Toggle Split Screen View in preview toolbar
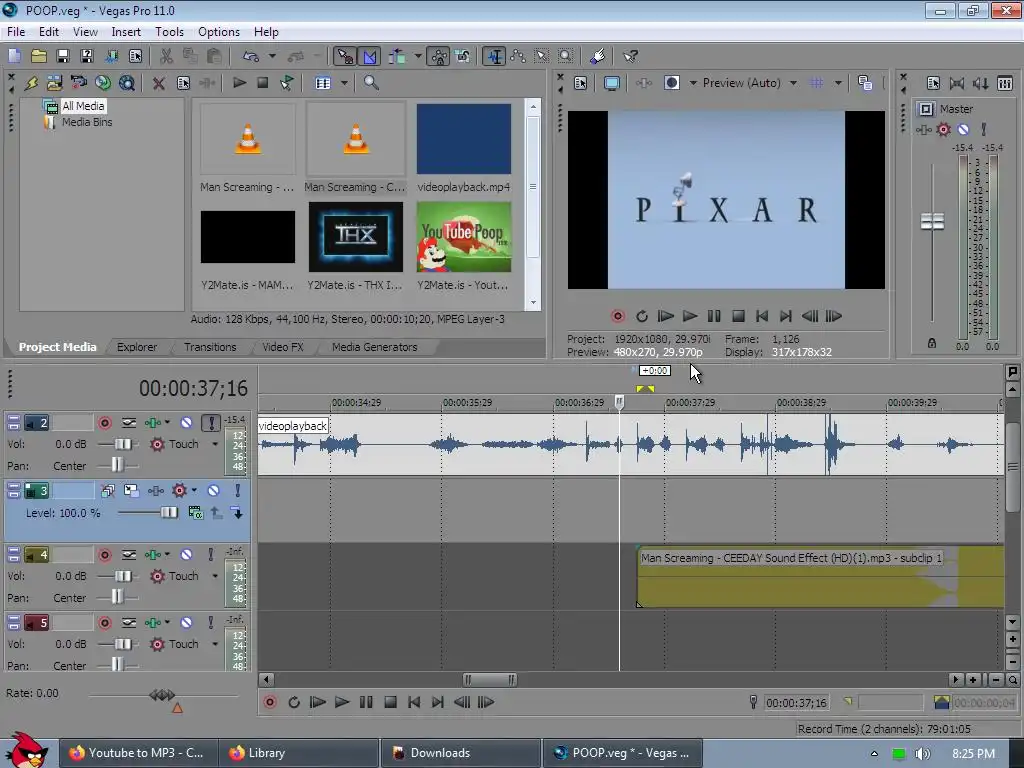This screenshot has height=768, width=1024. 672,83
